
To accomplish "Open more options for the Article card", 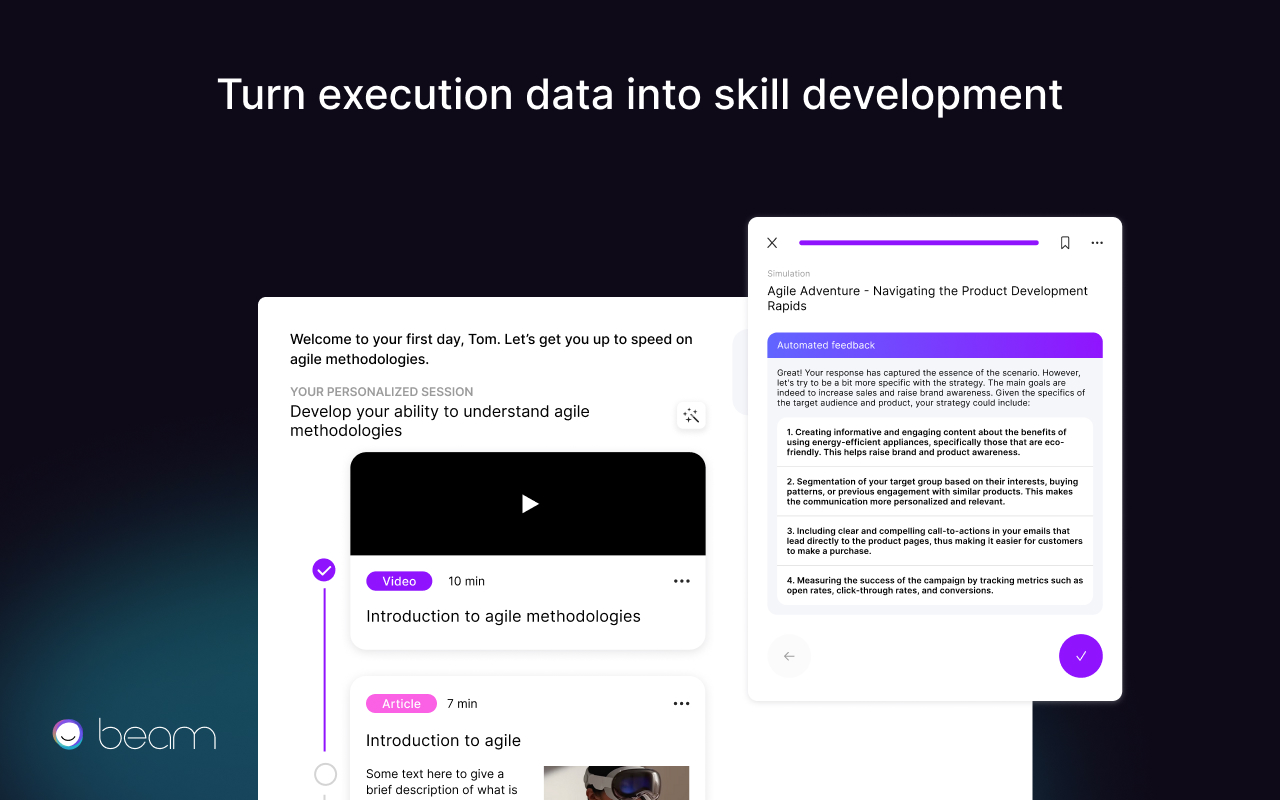I will tap(682, 704).
